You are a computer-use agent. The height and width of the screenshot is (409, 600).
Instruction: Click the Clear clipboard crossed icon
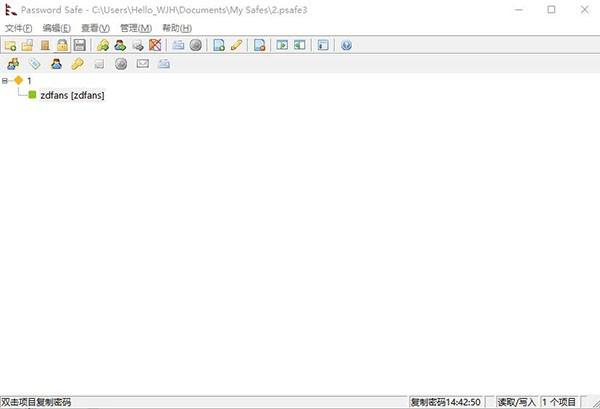coord(155,46)
